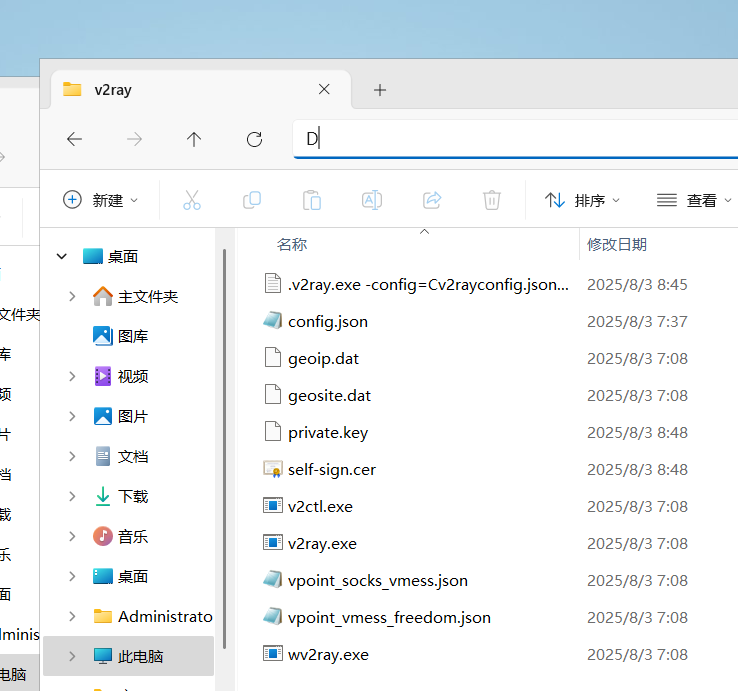The image size is (738, 691).
Task: Open 主文件夹 in the sidebar
Action: click(136, 297)
